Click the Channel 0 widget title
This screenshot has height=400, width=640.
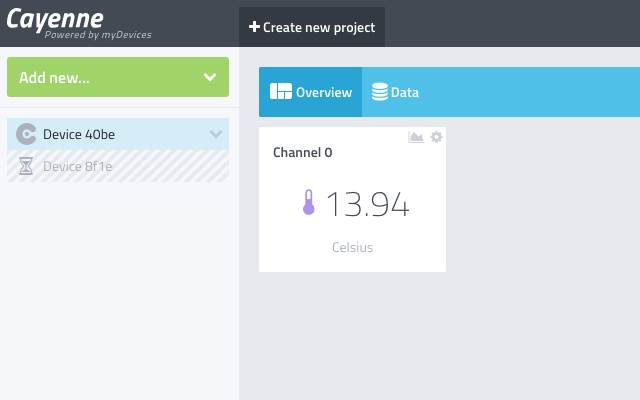click(x=302, y=153)
